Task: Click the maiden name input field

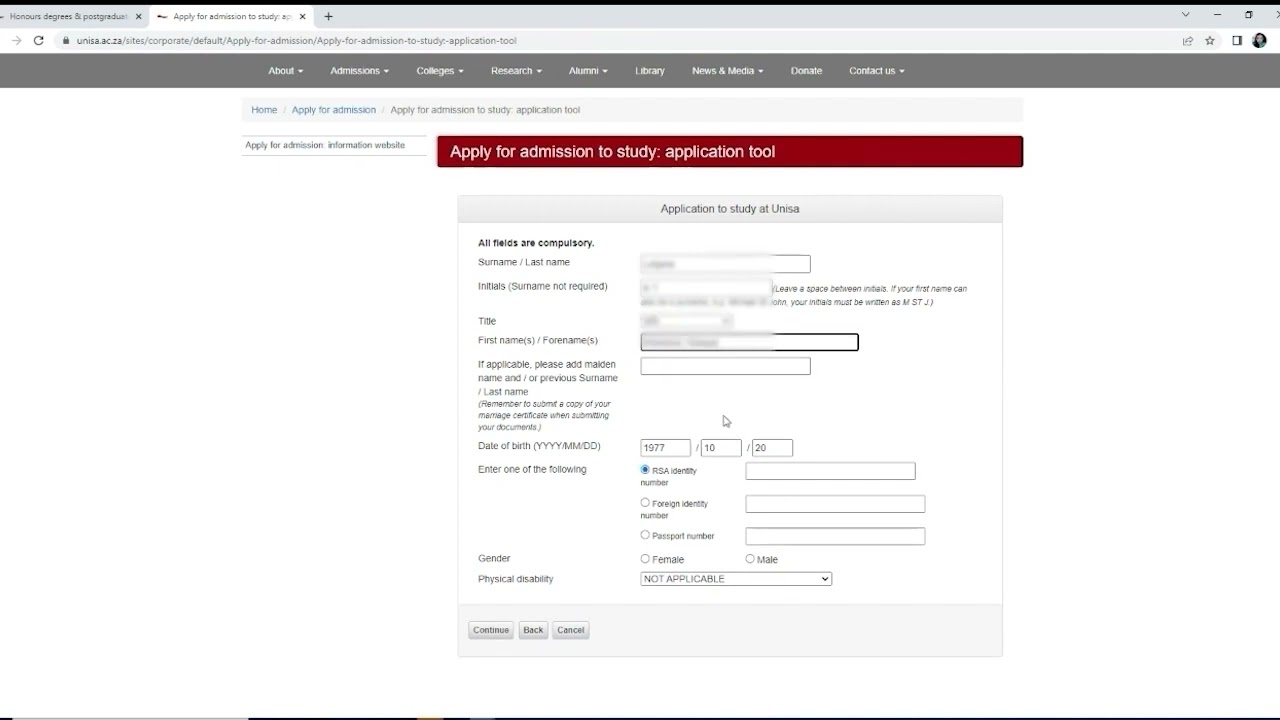Action: coord(725,366)
